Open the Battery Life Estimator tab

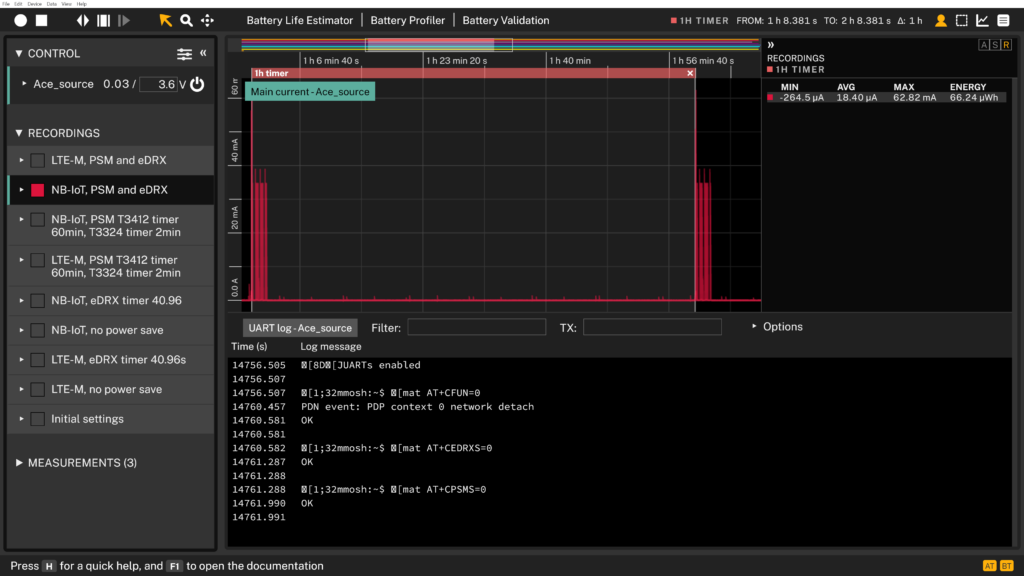click(x=300, y=20)
